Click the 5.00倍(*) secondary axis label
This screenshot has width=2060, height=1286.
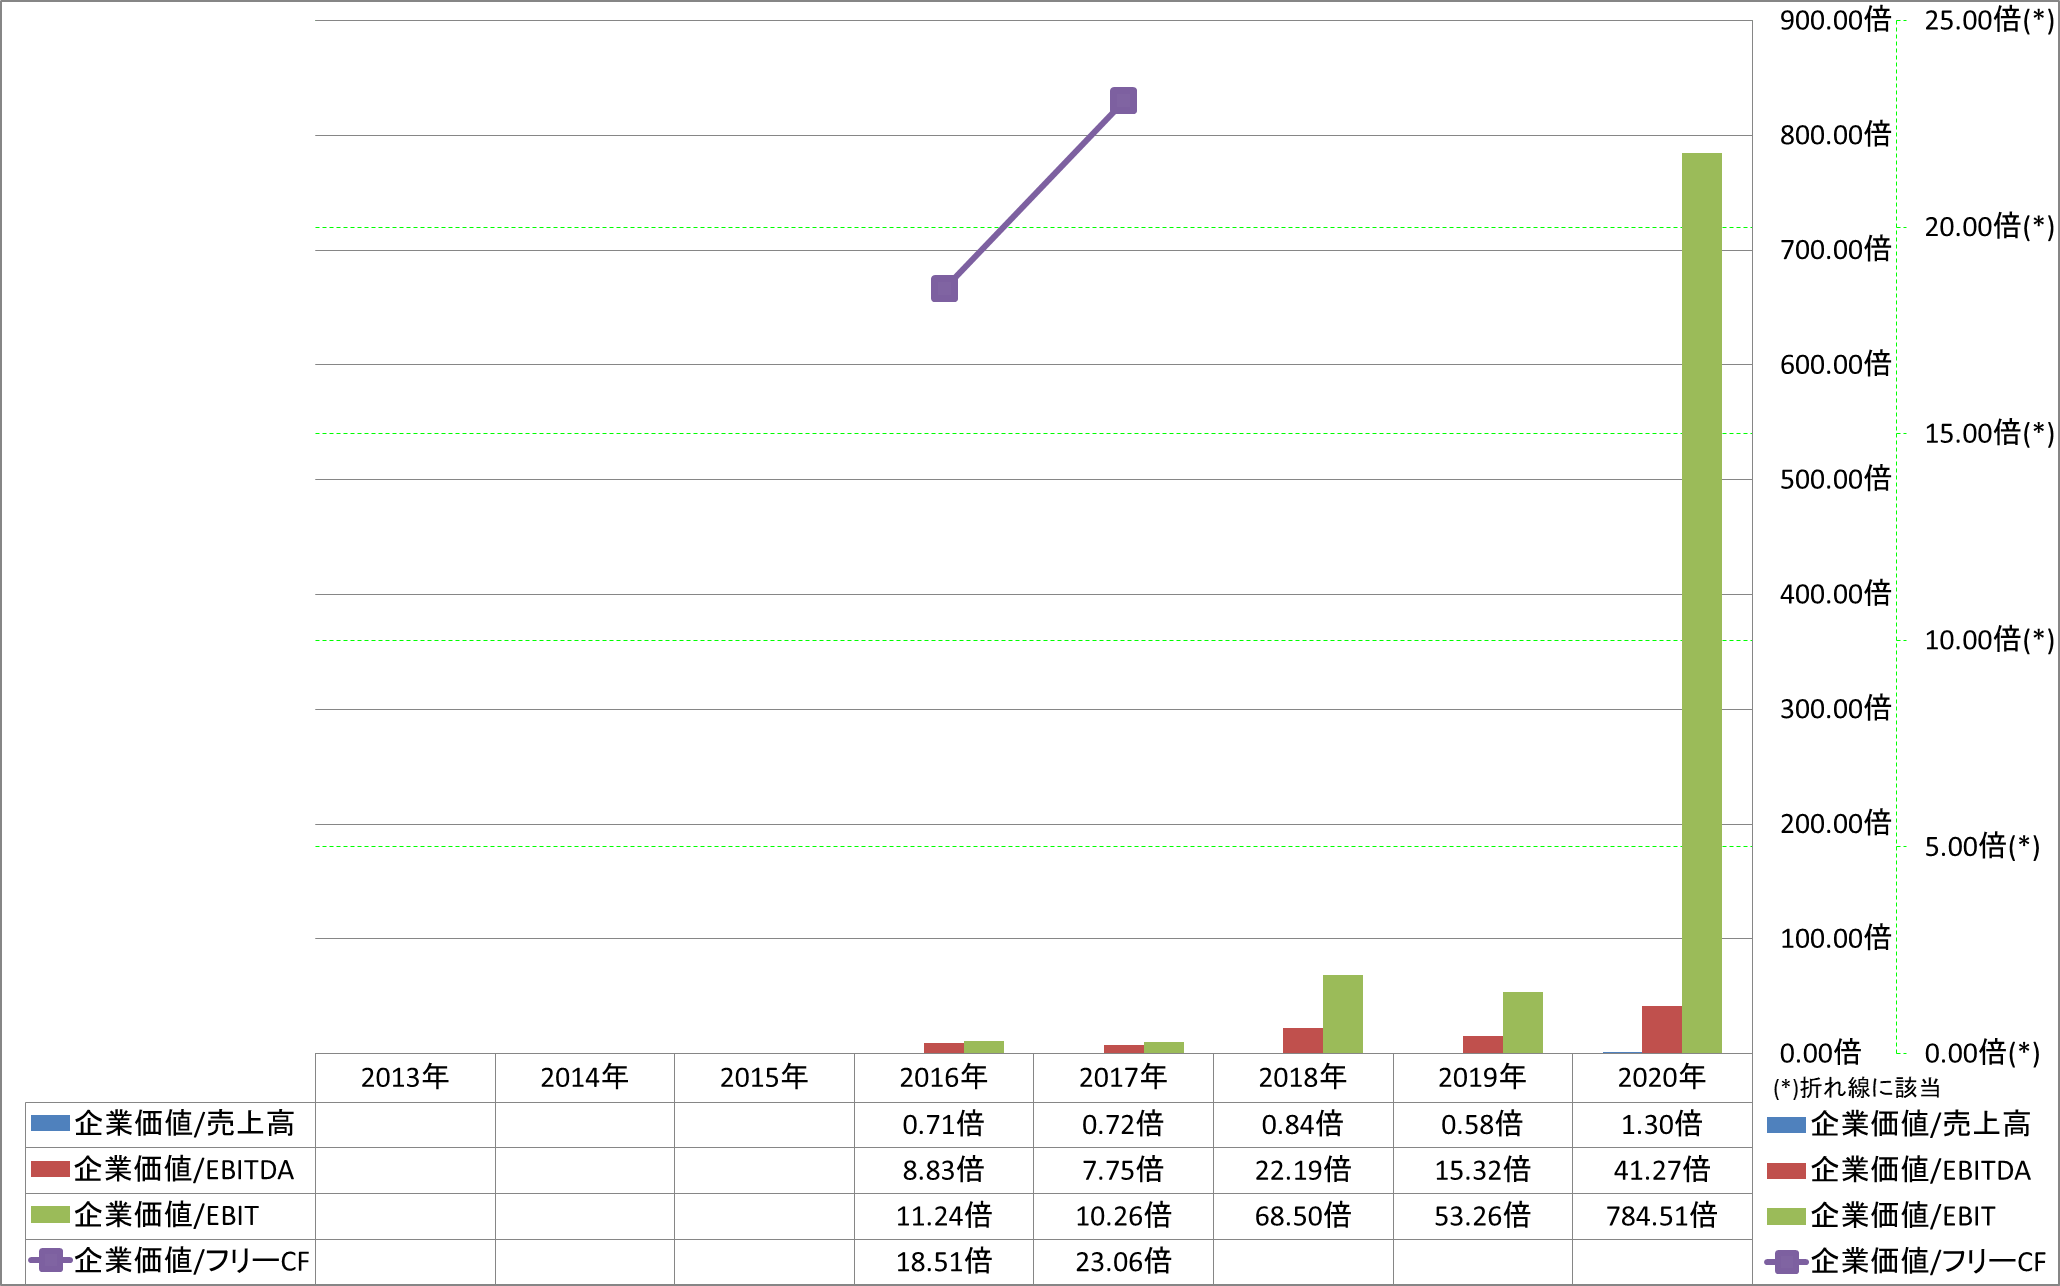[1982, 847]
